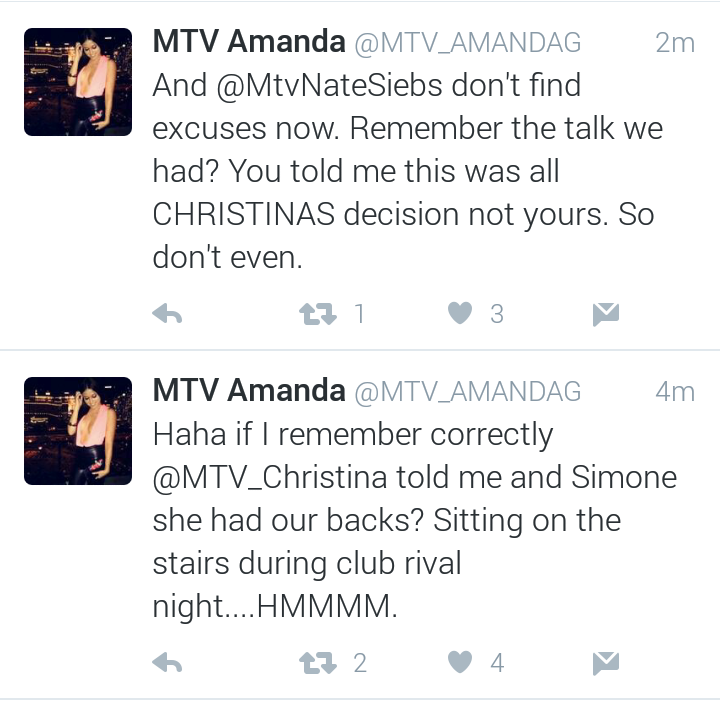Open the @MtvNateSiebs mention link

(x=329, y=85)
